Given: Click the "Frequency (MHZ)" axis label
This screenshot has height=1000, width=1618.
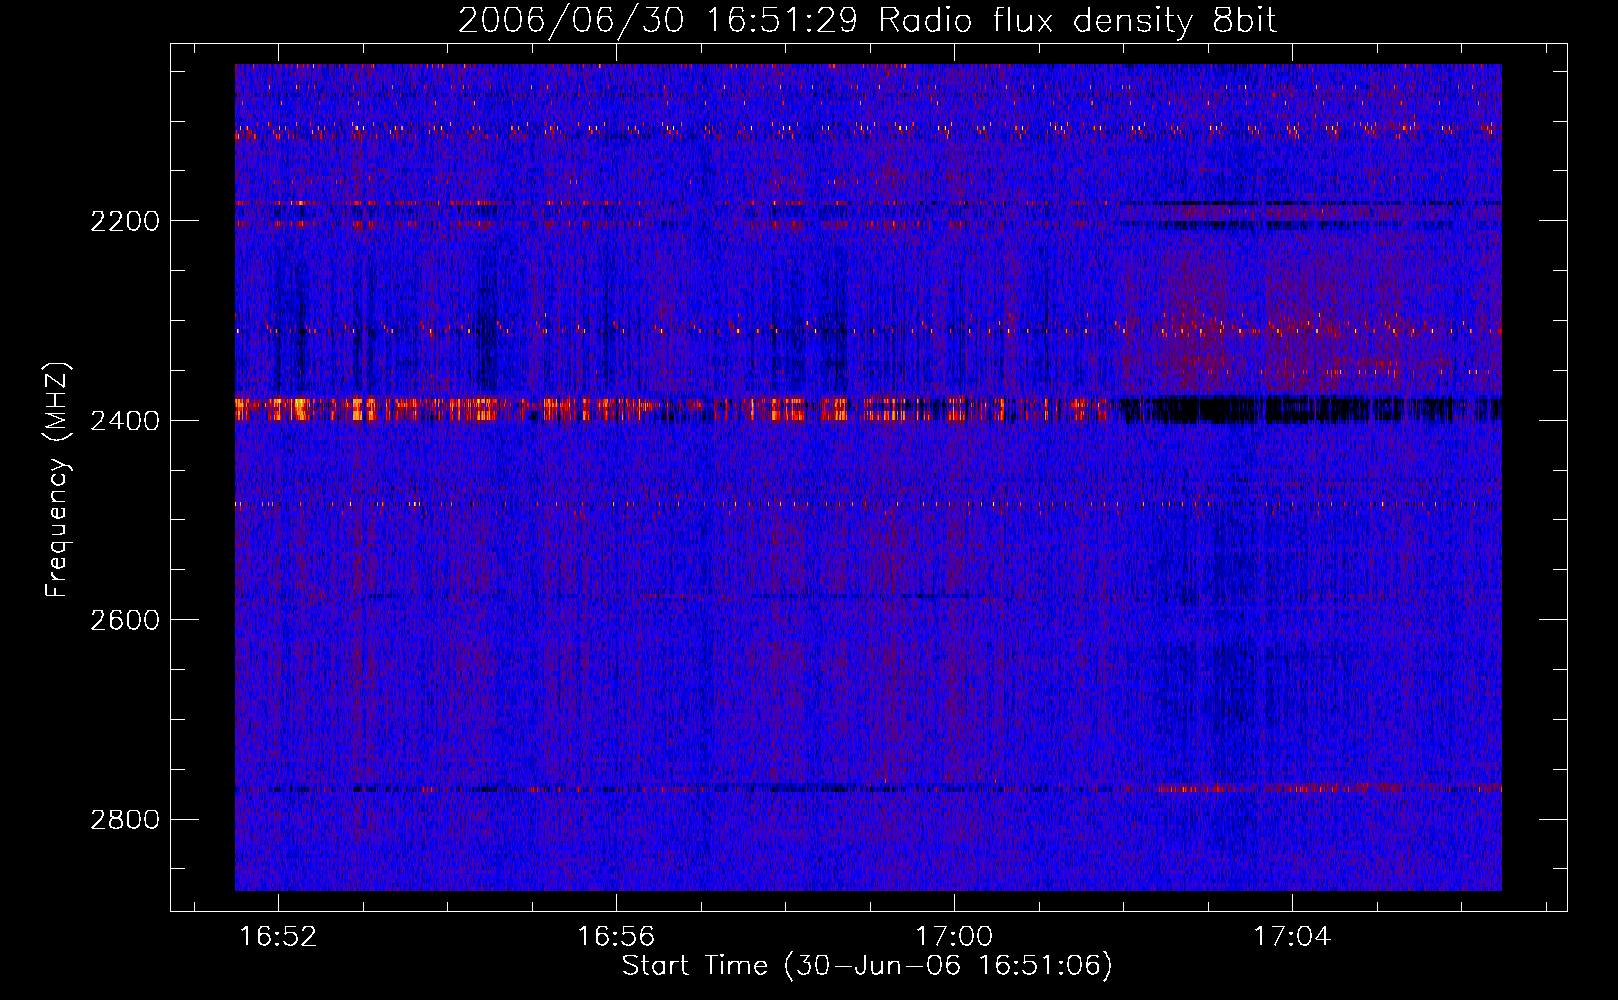Looking at the screenshot, I should [57, 480].
